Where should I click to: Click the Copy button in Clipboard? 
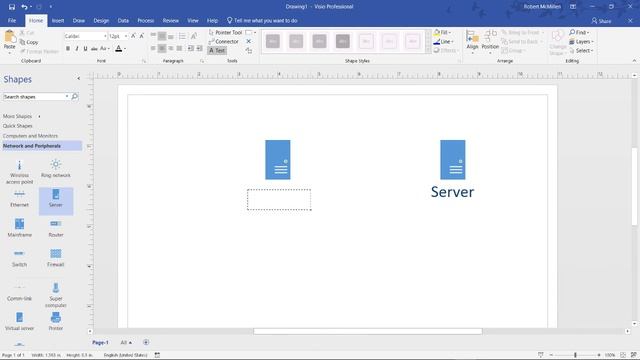click(x=29, y=42)
